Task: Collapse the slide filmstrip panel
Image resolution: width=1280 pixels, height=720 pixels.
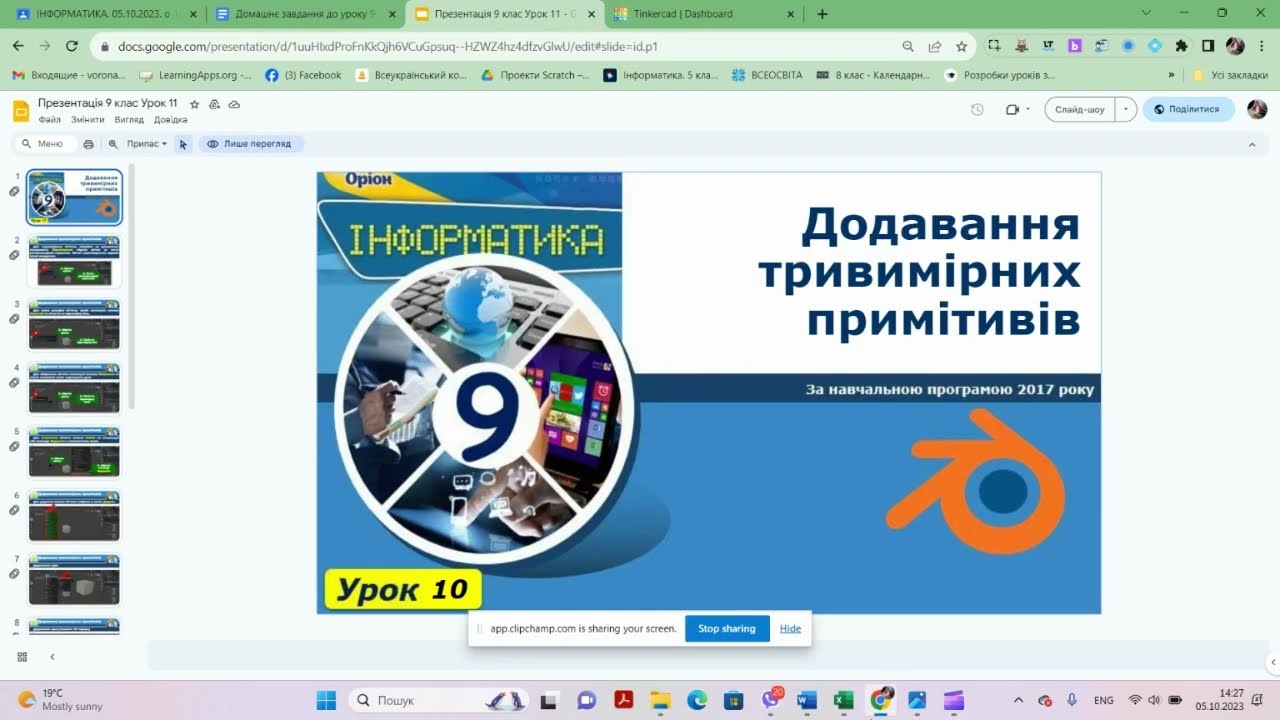Action: (52, 657)
